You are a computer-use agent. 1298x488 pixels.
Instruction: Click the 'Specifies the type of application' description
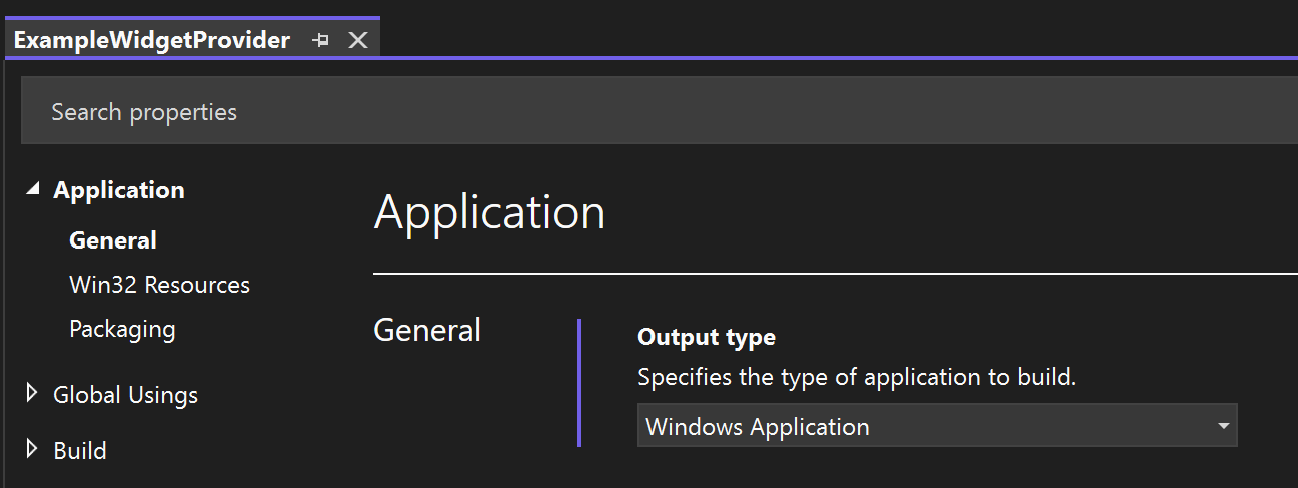856,378
